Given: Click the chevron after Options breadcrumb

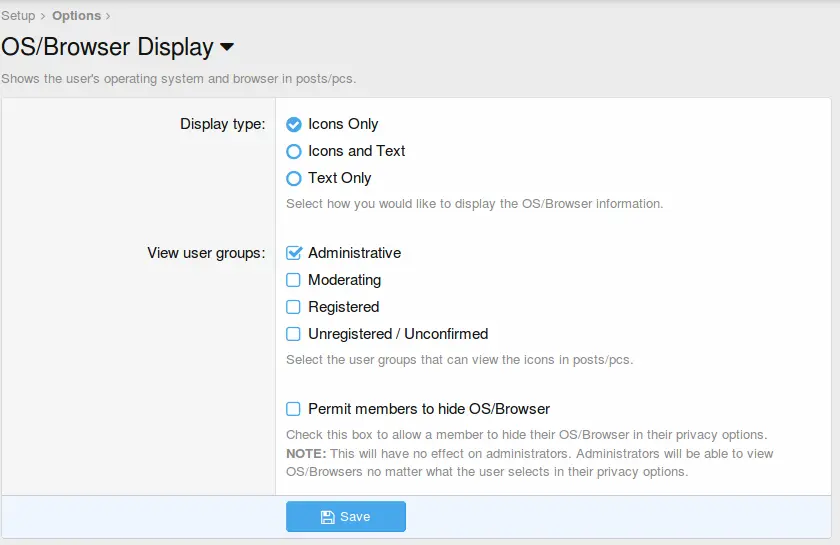Looking at the screenshot, I should (x=108, y=16).
